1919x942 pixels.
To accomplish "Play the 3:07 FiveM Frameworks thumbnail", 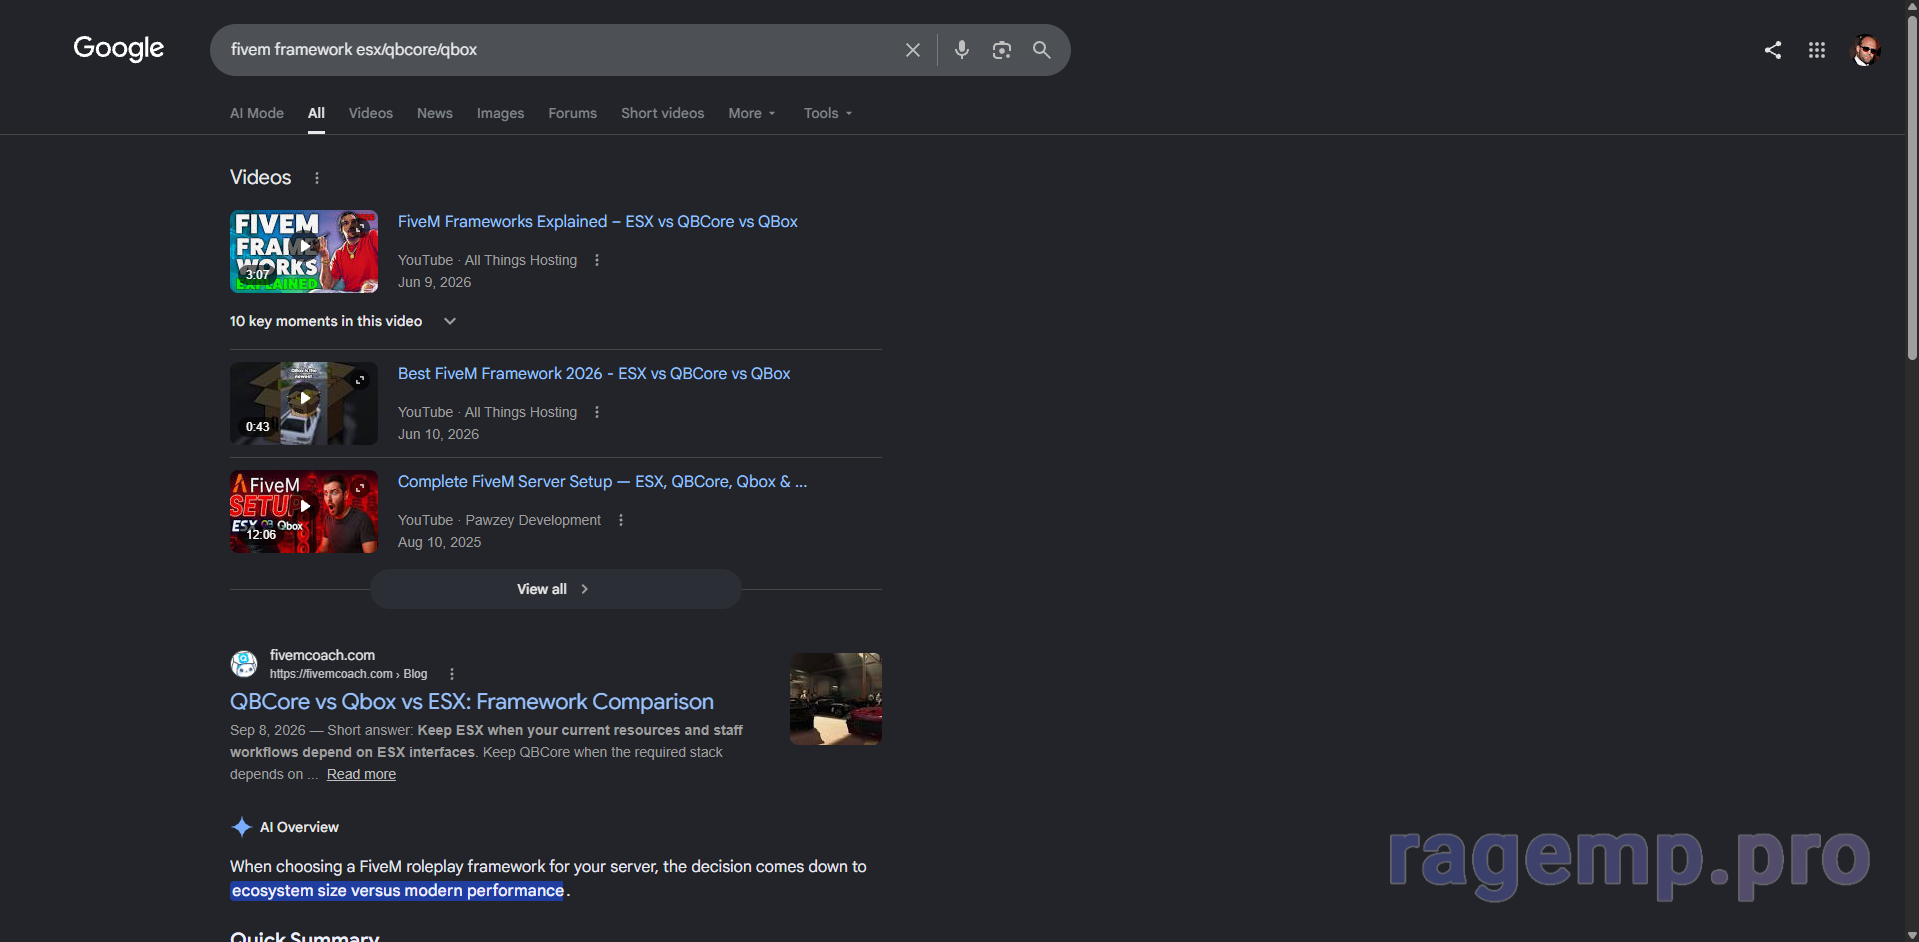I will [x=304, y=251].
